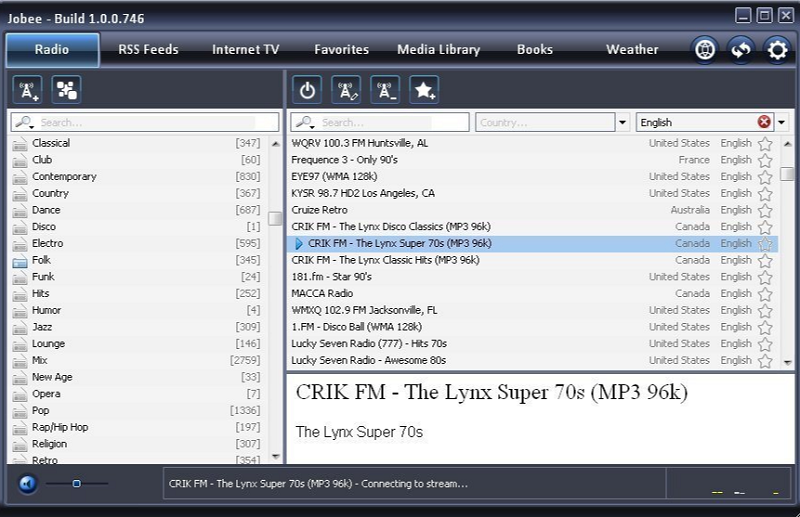
Task: Open the Country filter dropdown arrow
Action: tap(622, 122)
